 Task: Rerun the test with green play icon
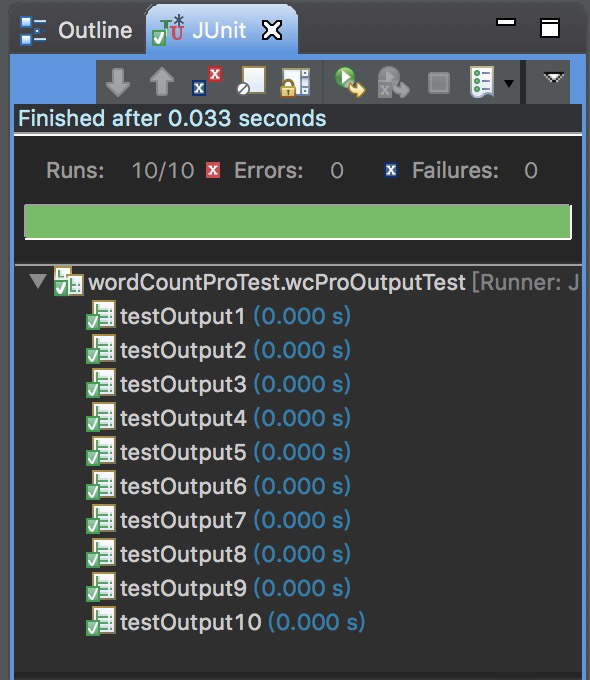tap(350, 82)
